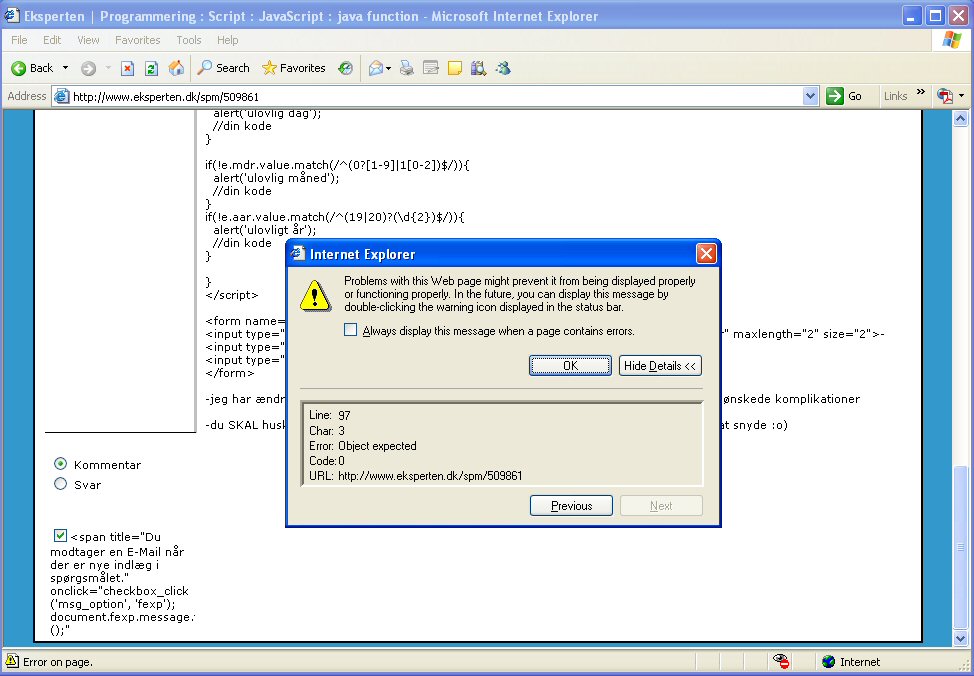Go to the Home page icon
Screen dimensions: 974x676
coord(176,68)
